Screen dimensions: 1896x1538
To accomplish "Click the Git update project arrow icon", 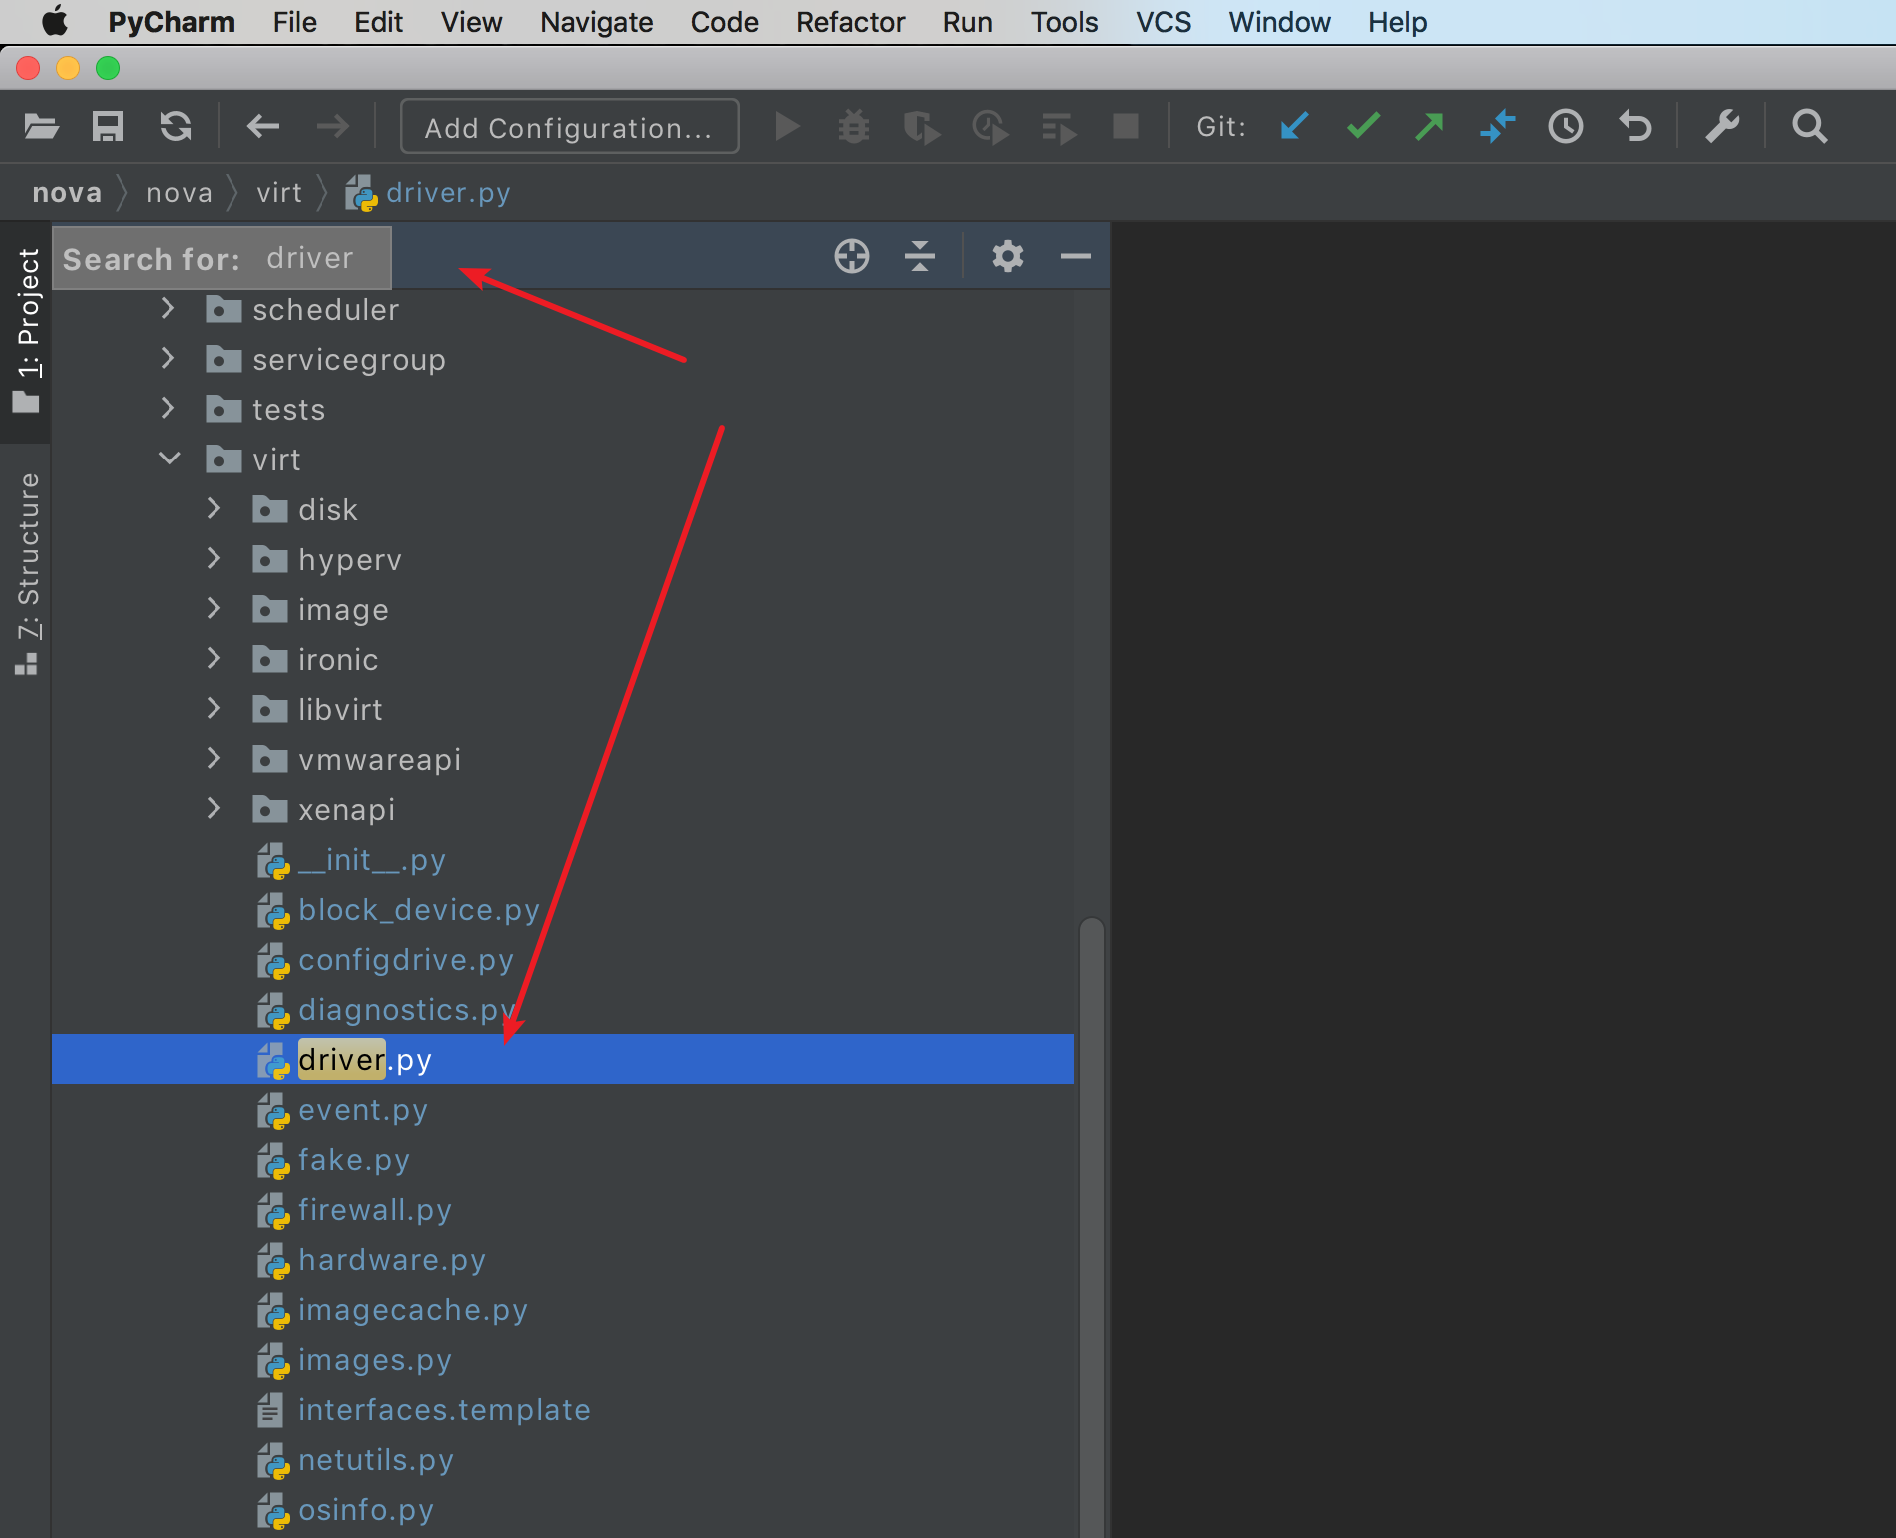I will pyautogui.click(x=1294, y=127).
